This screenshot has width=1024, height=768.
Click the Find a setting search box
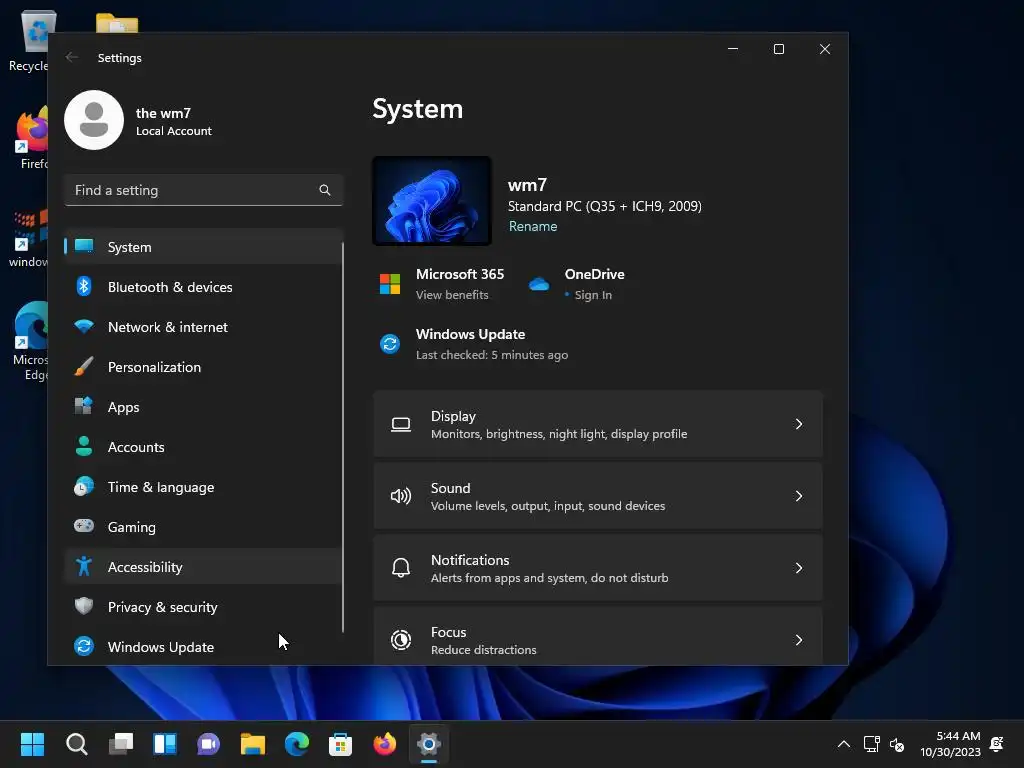[x=203, y=190]
